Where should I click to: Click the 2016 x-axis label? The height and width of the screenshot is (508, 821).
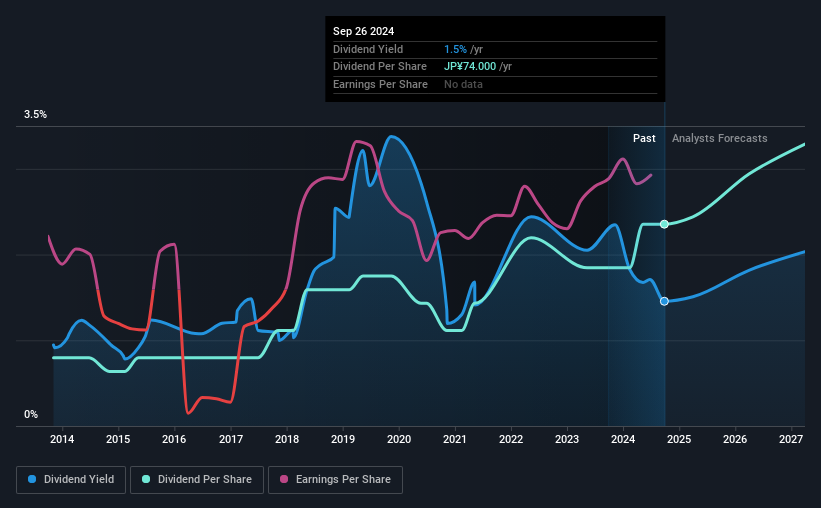(174, 439)
